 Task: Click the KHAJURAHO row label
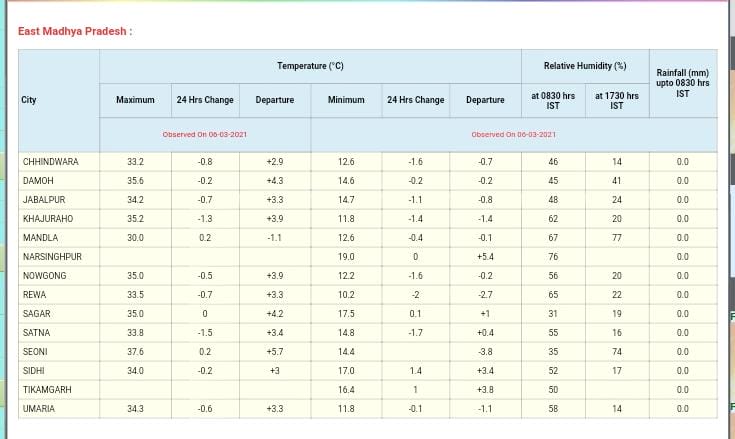47,219
